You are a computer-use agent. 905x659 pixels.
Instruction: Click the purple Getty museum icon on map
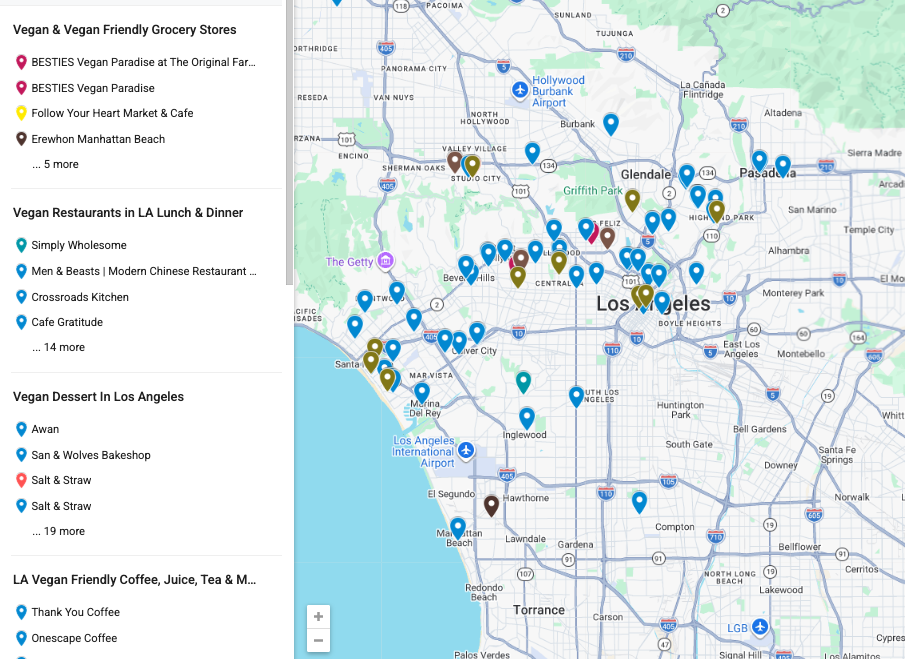coord(386,261)
